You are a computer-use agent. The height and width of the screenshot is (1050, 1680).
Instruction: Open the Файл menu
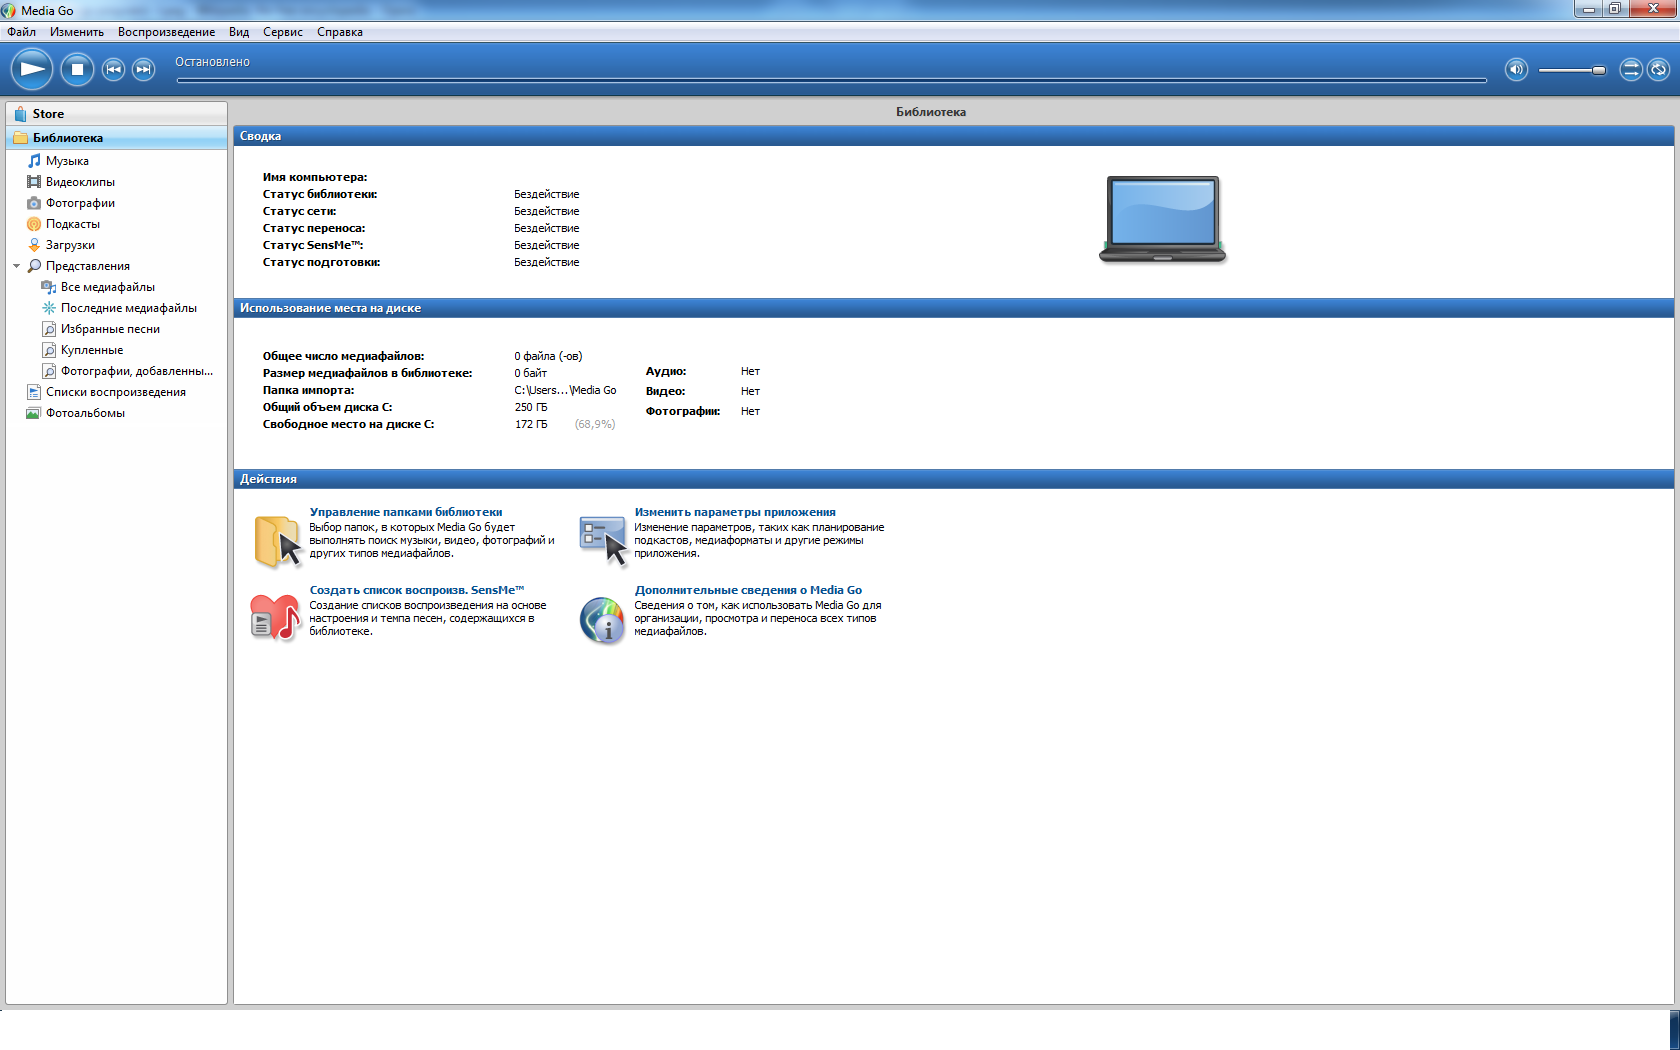(x=21, y=32)
